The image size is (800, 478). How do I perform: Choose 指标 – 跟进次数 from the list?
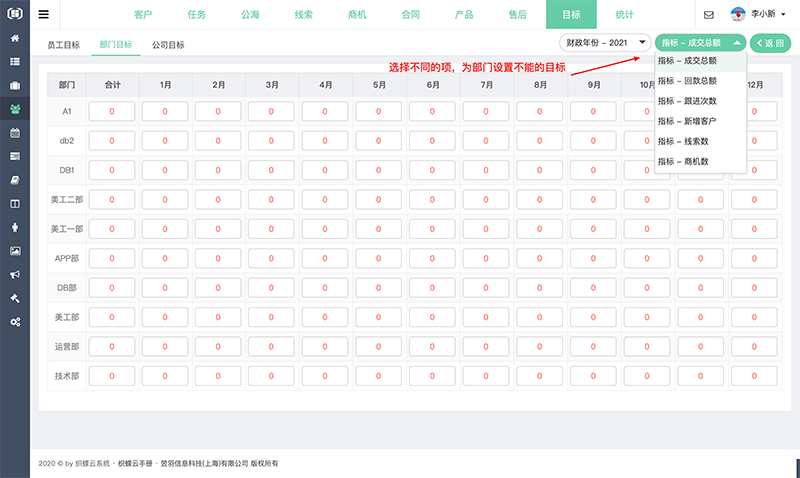coord(700,101)
